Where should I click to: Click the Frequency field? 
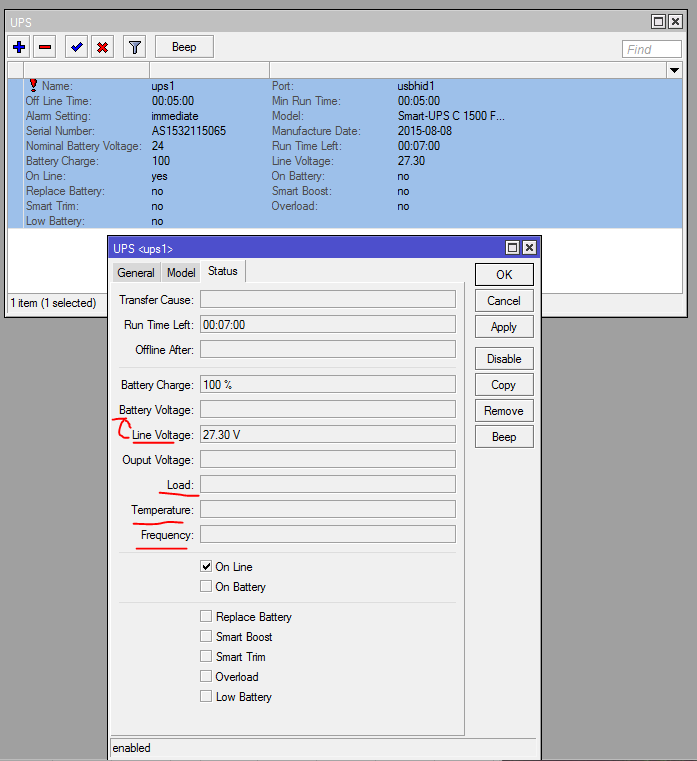[x=328, y=534]
